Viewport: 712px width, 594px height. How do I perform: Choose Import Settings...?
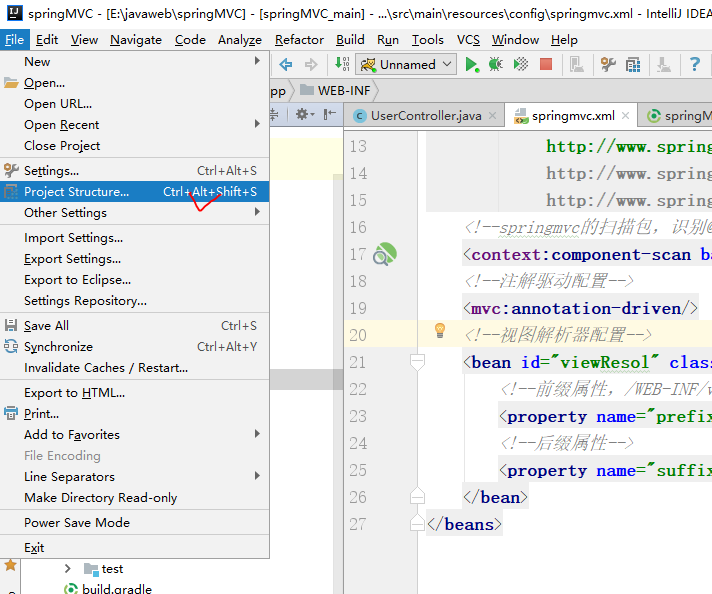pyautogui.click(x=134, y=238)
